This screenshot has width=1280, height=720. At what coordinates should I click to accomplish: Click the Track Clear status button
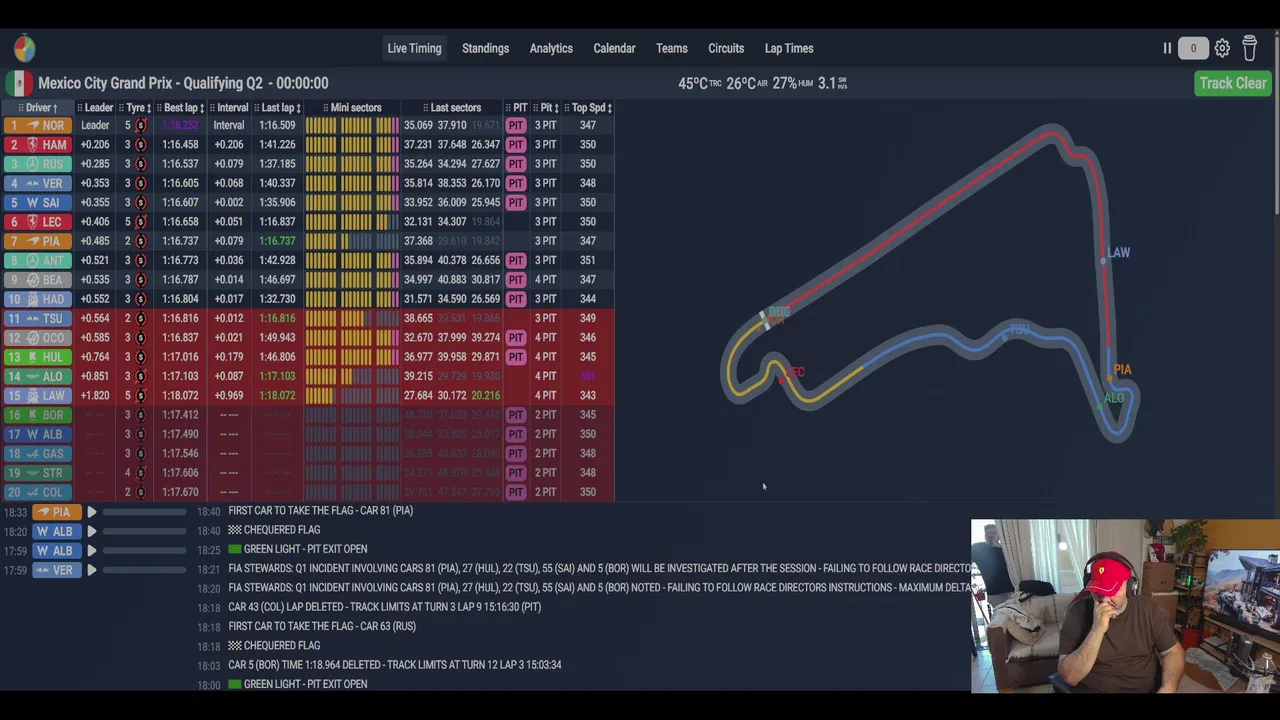1233,83
